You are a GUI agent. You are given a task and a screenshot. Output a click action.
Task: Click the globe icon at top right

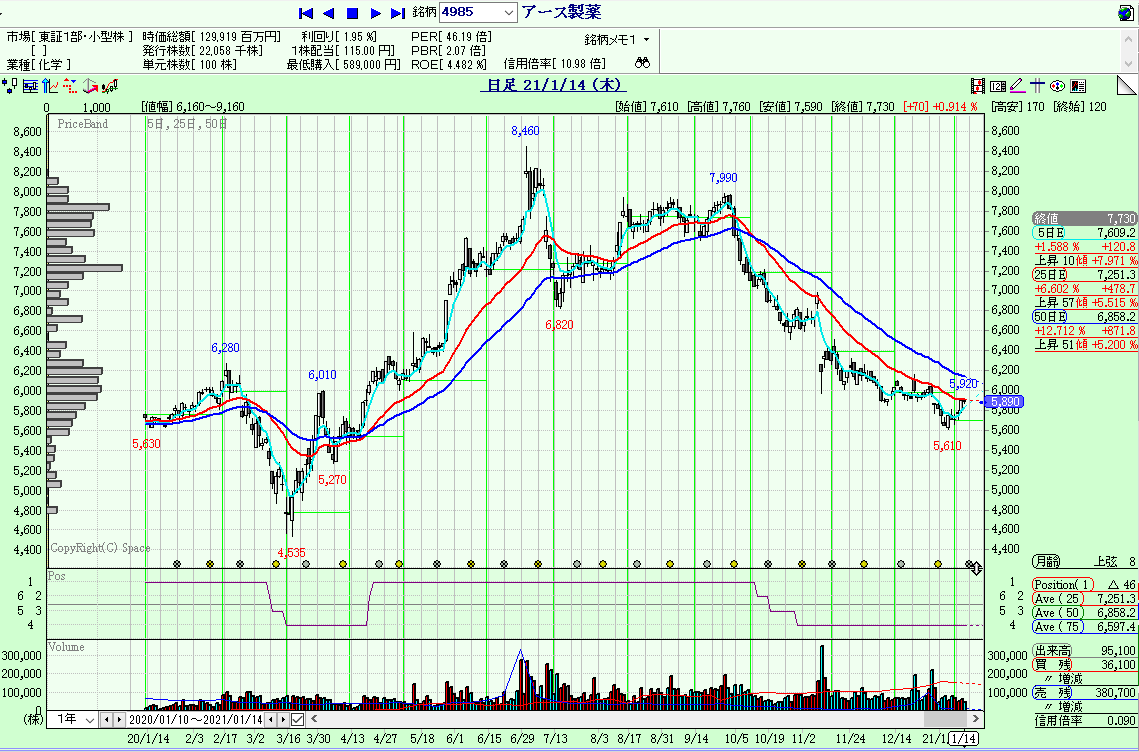pos(1123,12)
